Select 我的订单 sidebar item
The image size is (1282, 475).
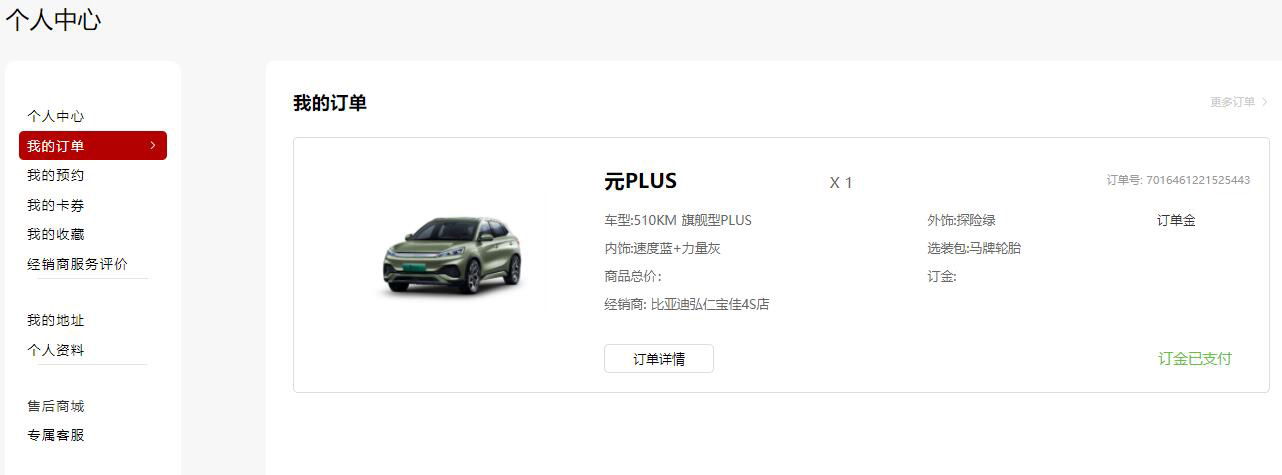pos(93,146)
